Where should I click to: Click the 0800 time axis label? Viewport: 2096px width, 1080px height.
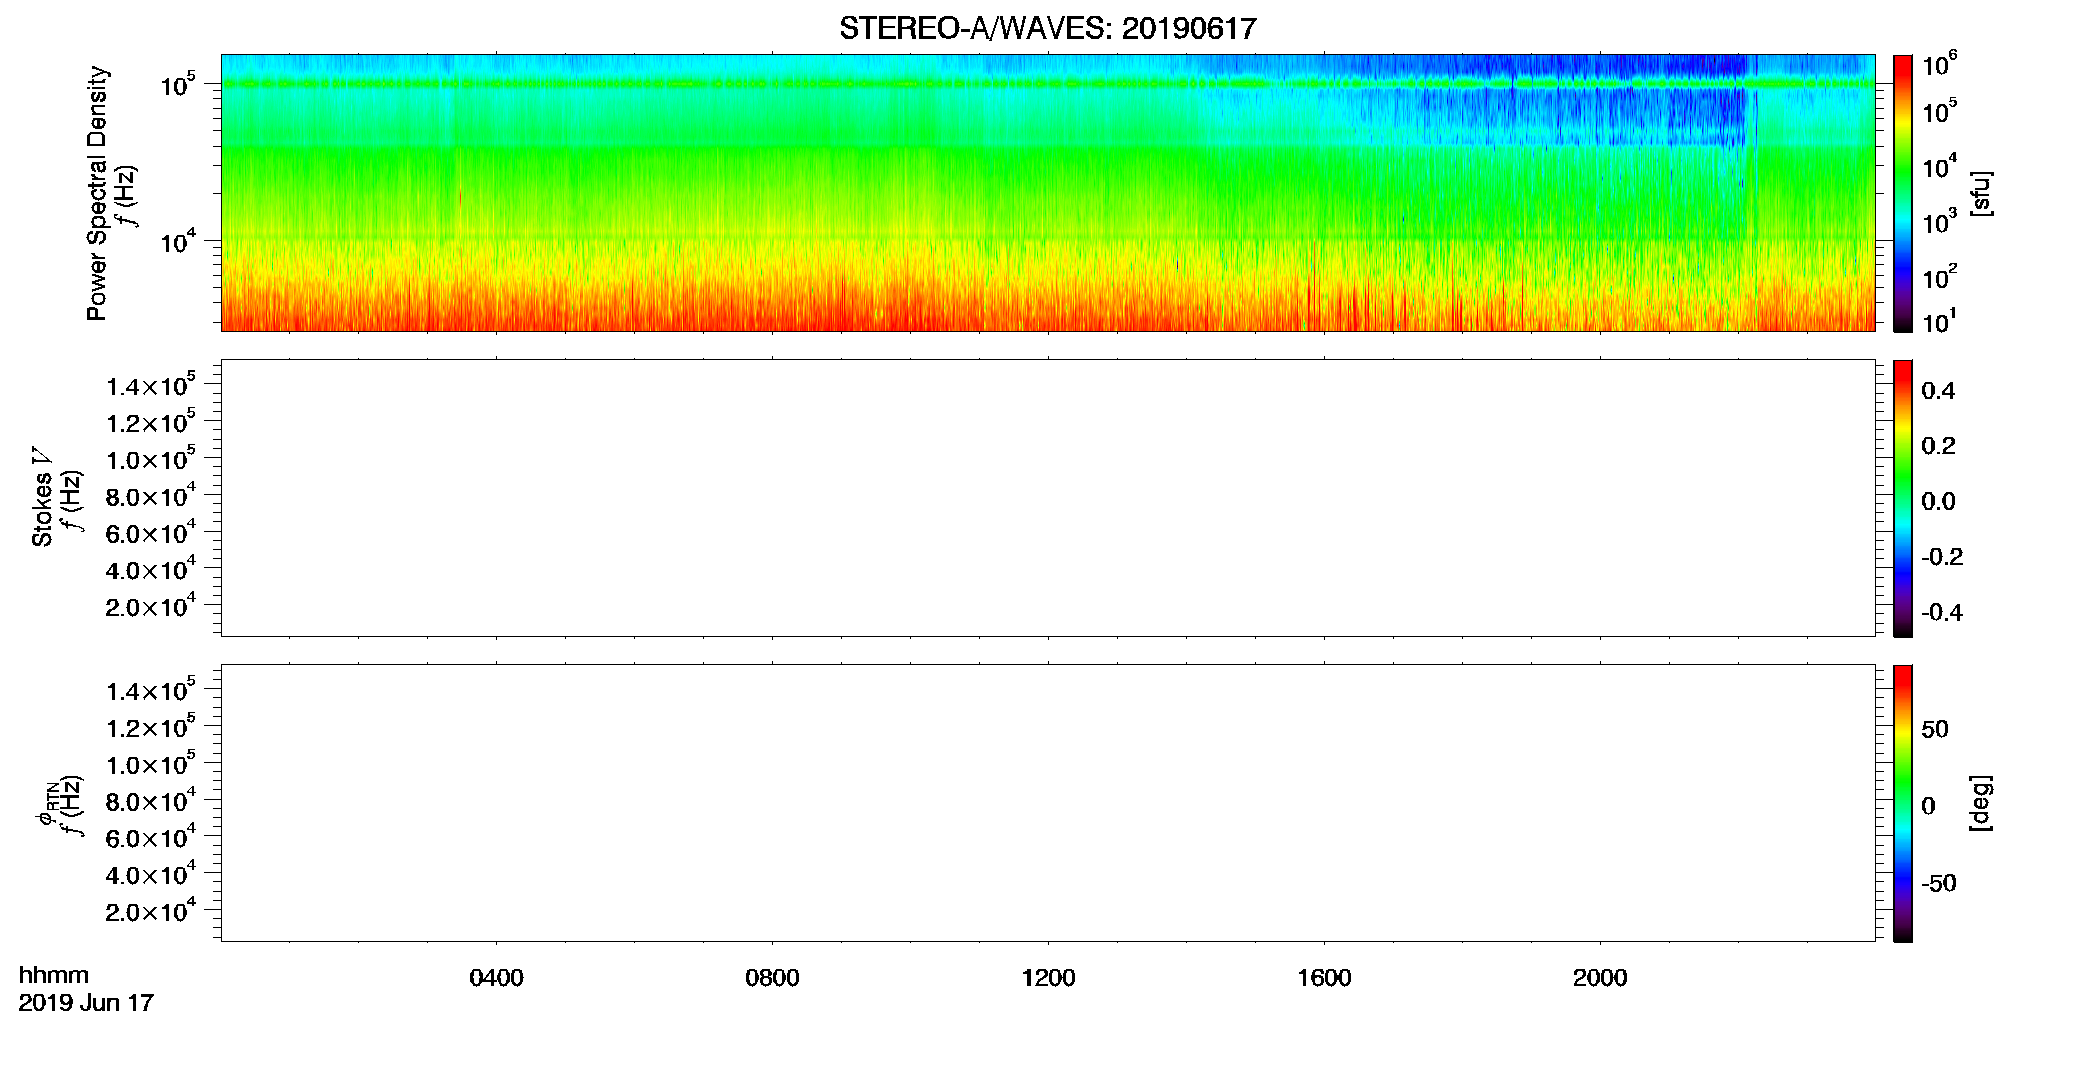[x=772, y=978]
